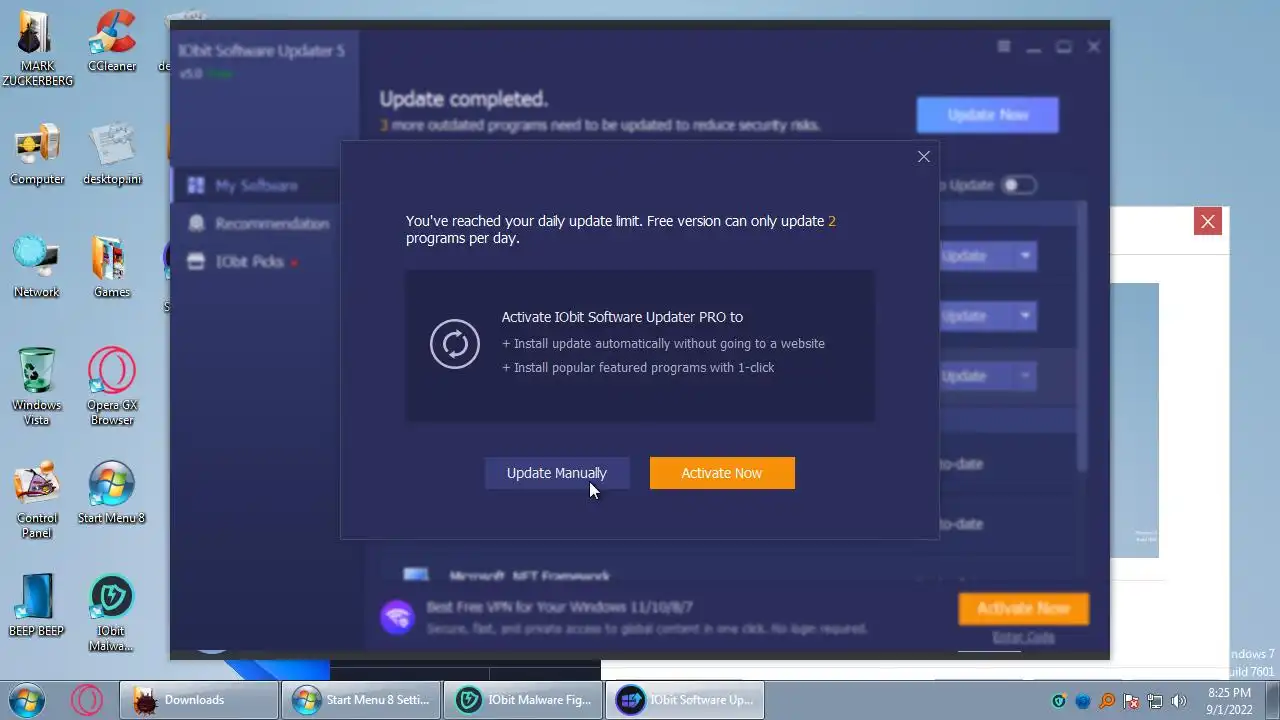Open the CCleaner desktop shortcut

pos(112,41)
